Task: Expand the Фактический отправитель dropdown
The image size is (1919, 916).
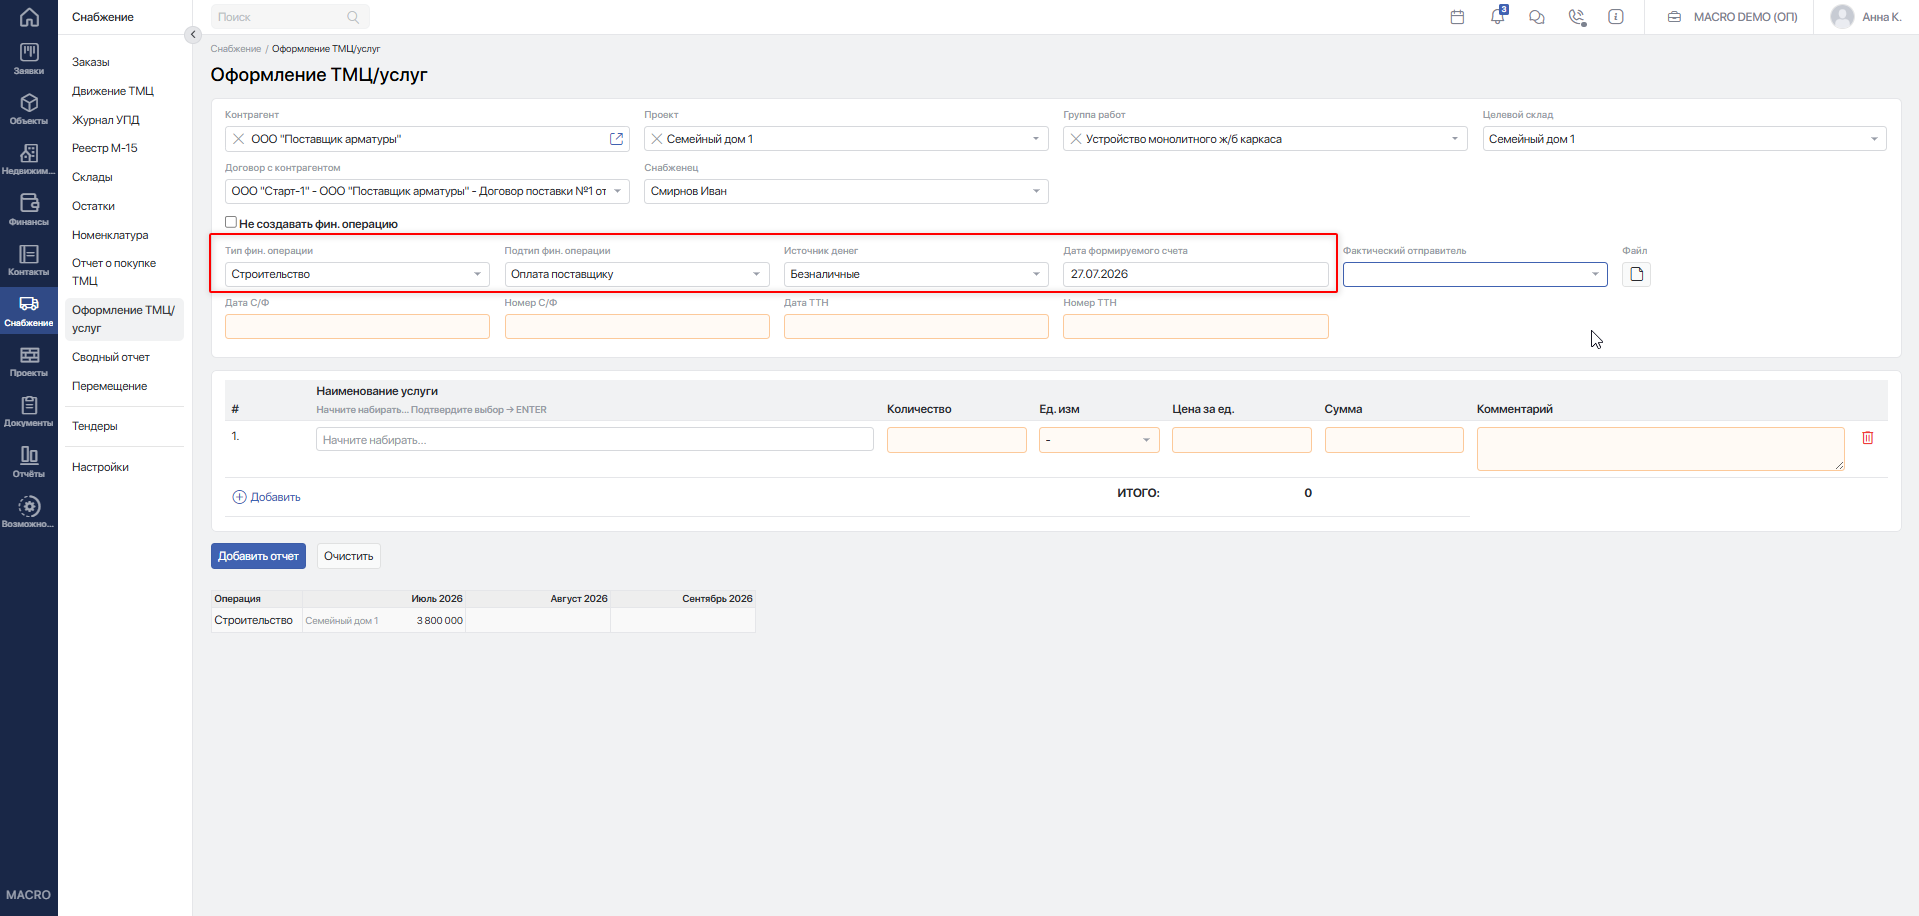Action: click(1475, 274)
